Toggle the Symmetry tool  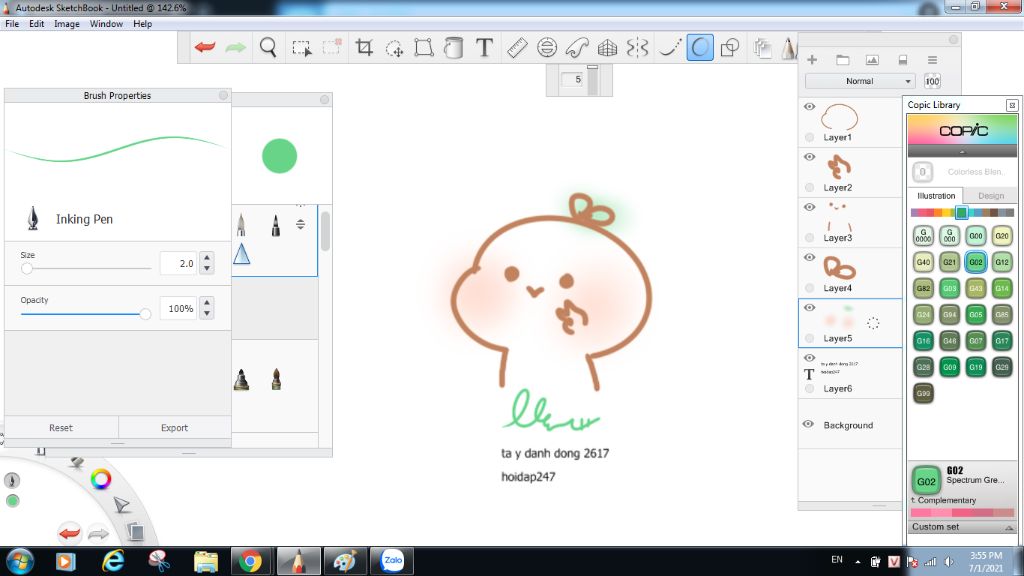[x=637, y=47]
